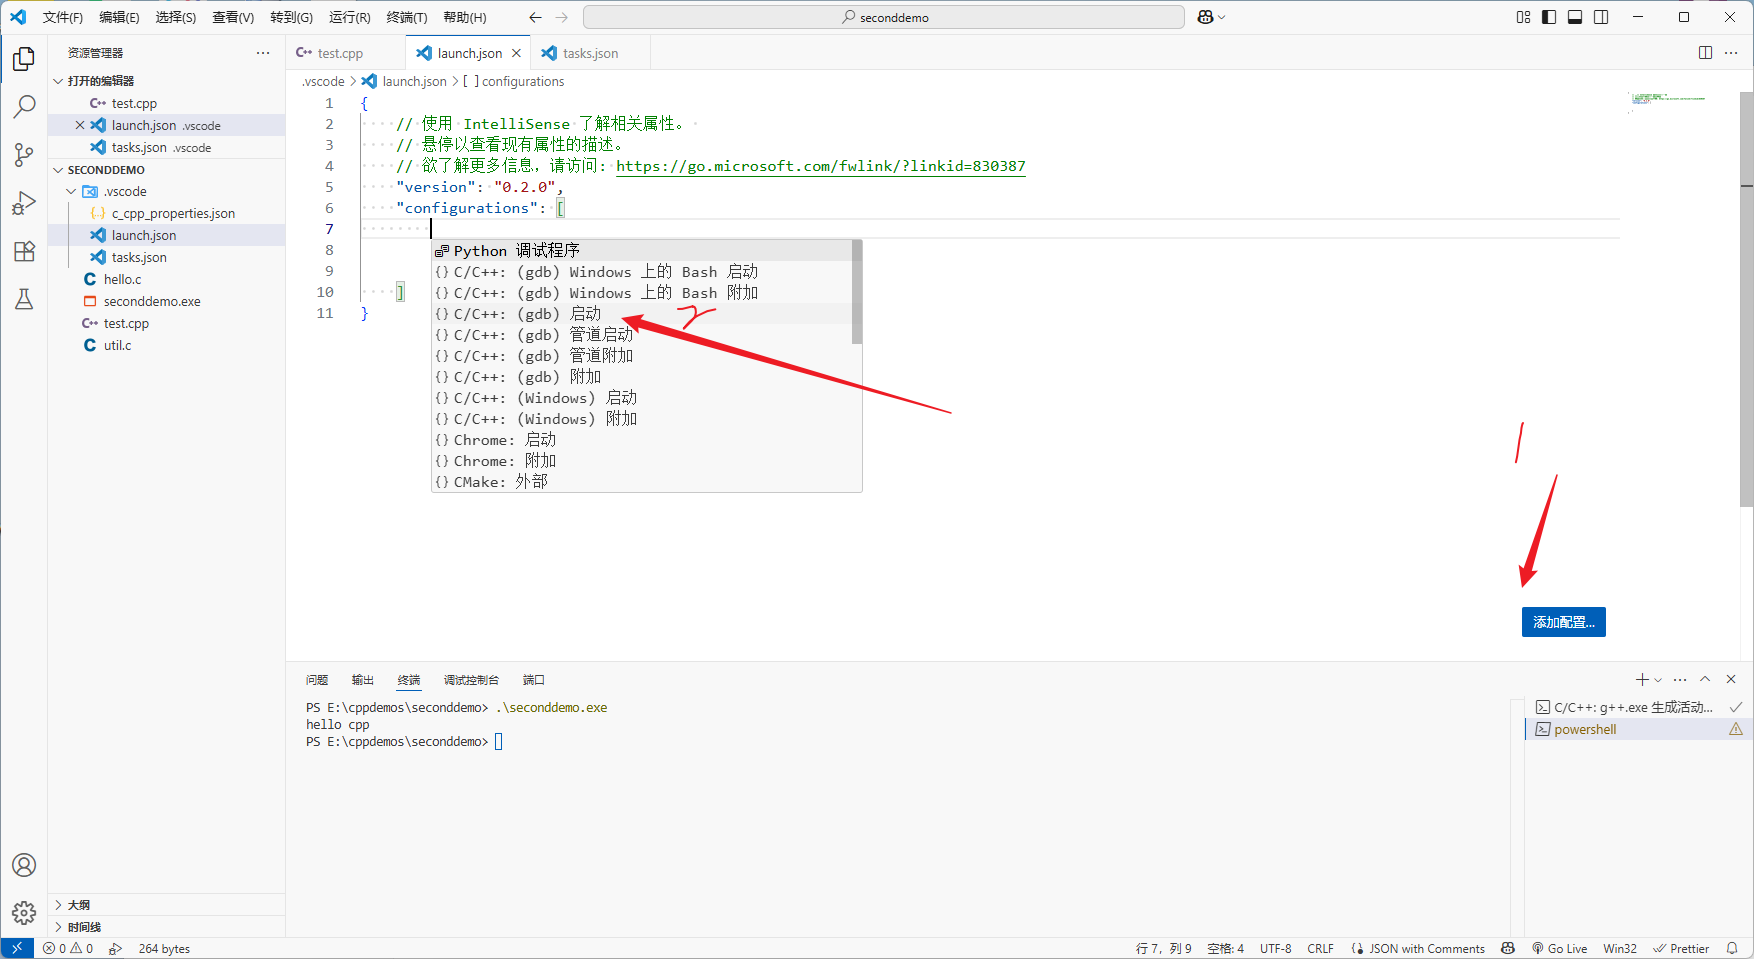Go forward with the navigation arrow
Image resolution: width=1754 pixels, height=959 pixels.
point(561,17)
